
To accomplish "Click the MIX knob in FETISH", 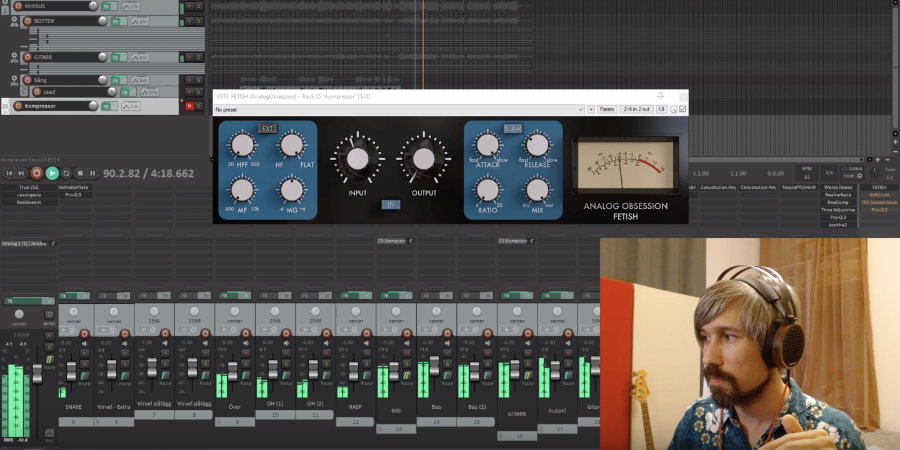I will [x=537, y=189].
